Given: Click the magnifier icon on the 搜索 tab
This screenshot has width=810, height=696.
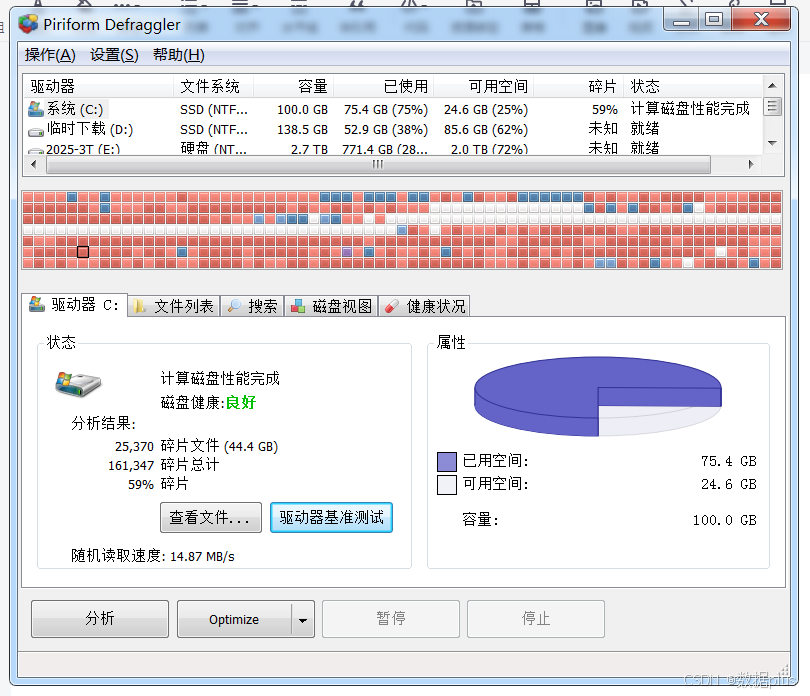Looking at the screenshot, I should pos(234,306).
